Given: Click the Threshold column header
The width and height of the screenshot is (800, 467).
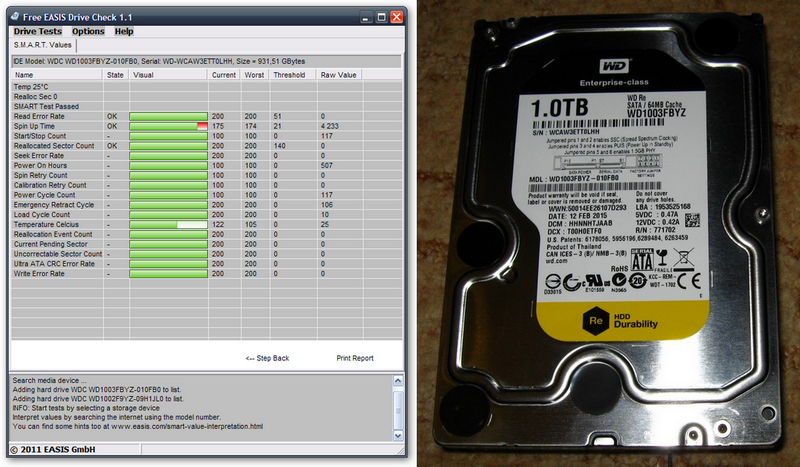Looking at the screenshot, I should (293, 75).
